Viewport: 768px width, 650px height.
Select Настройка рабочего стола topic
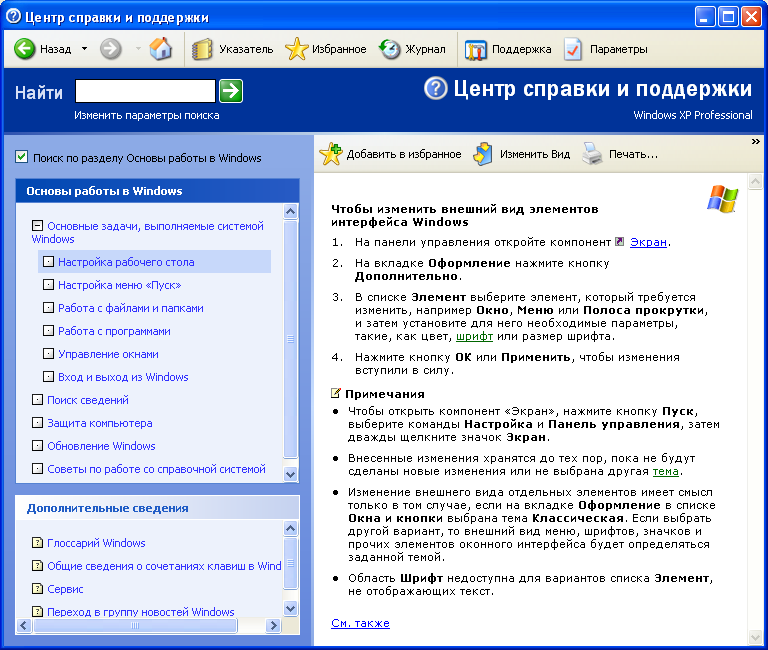(126, 262)
